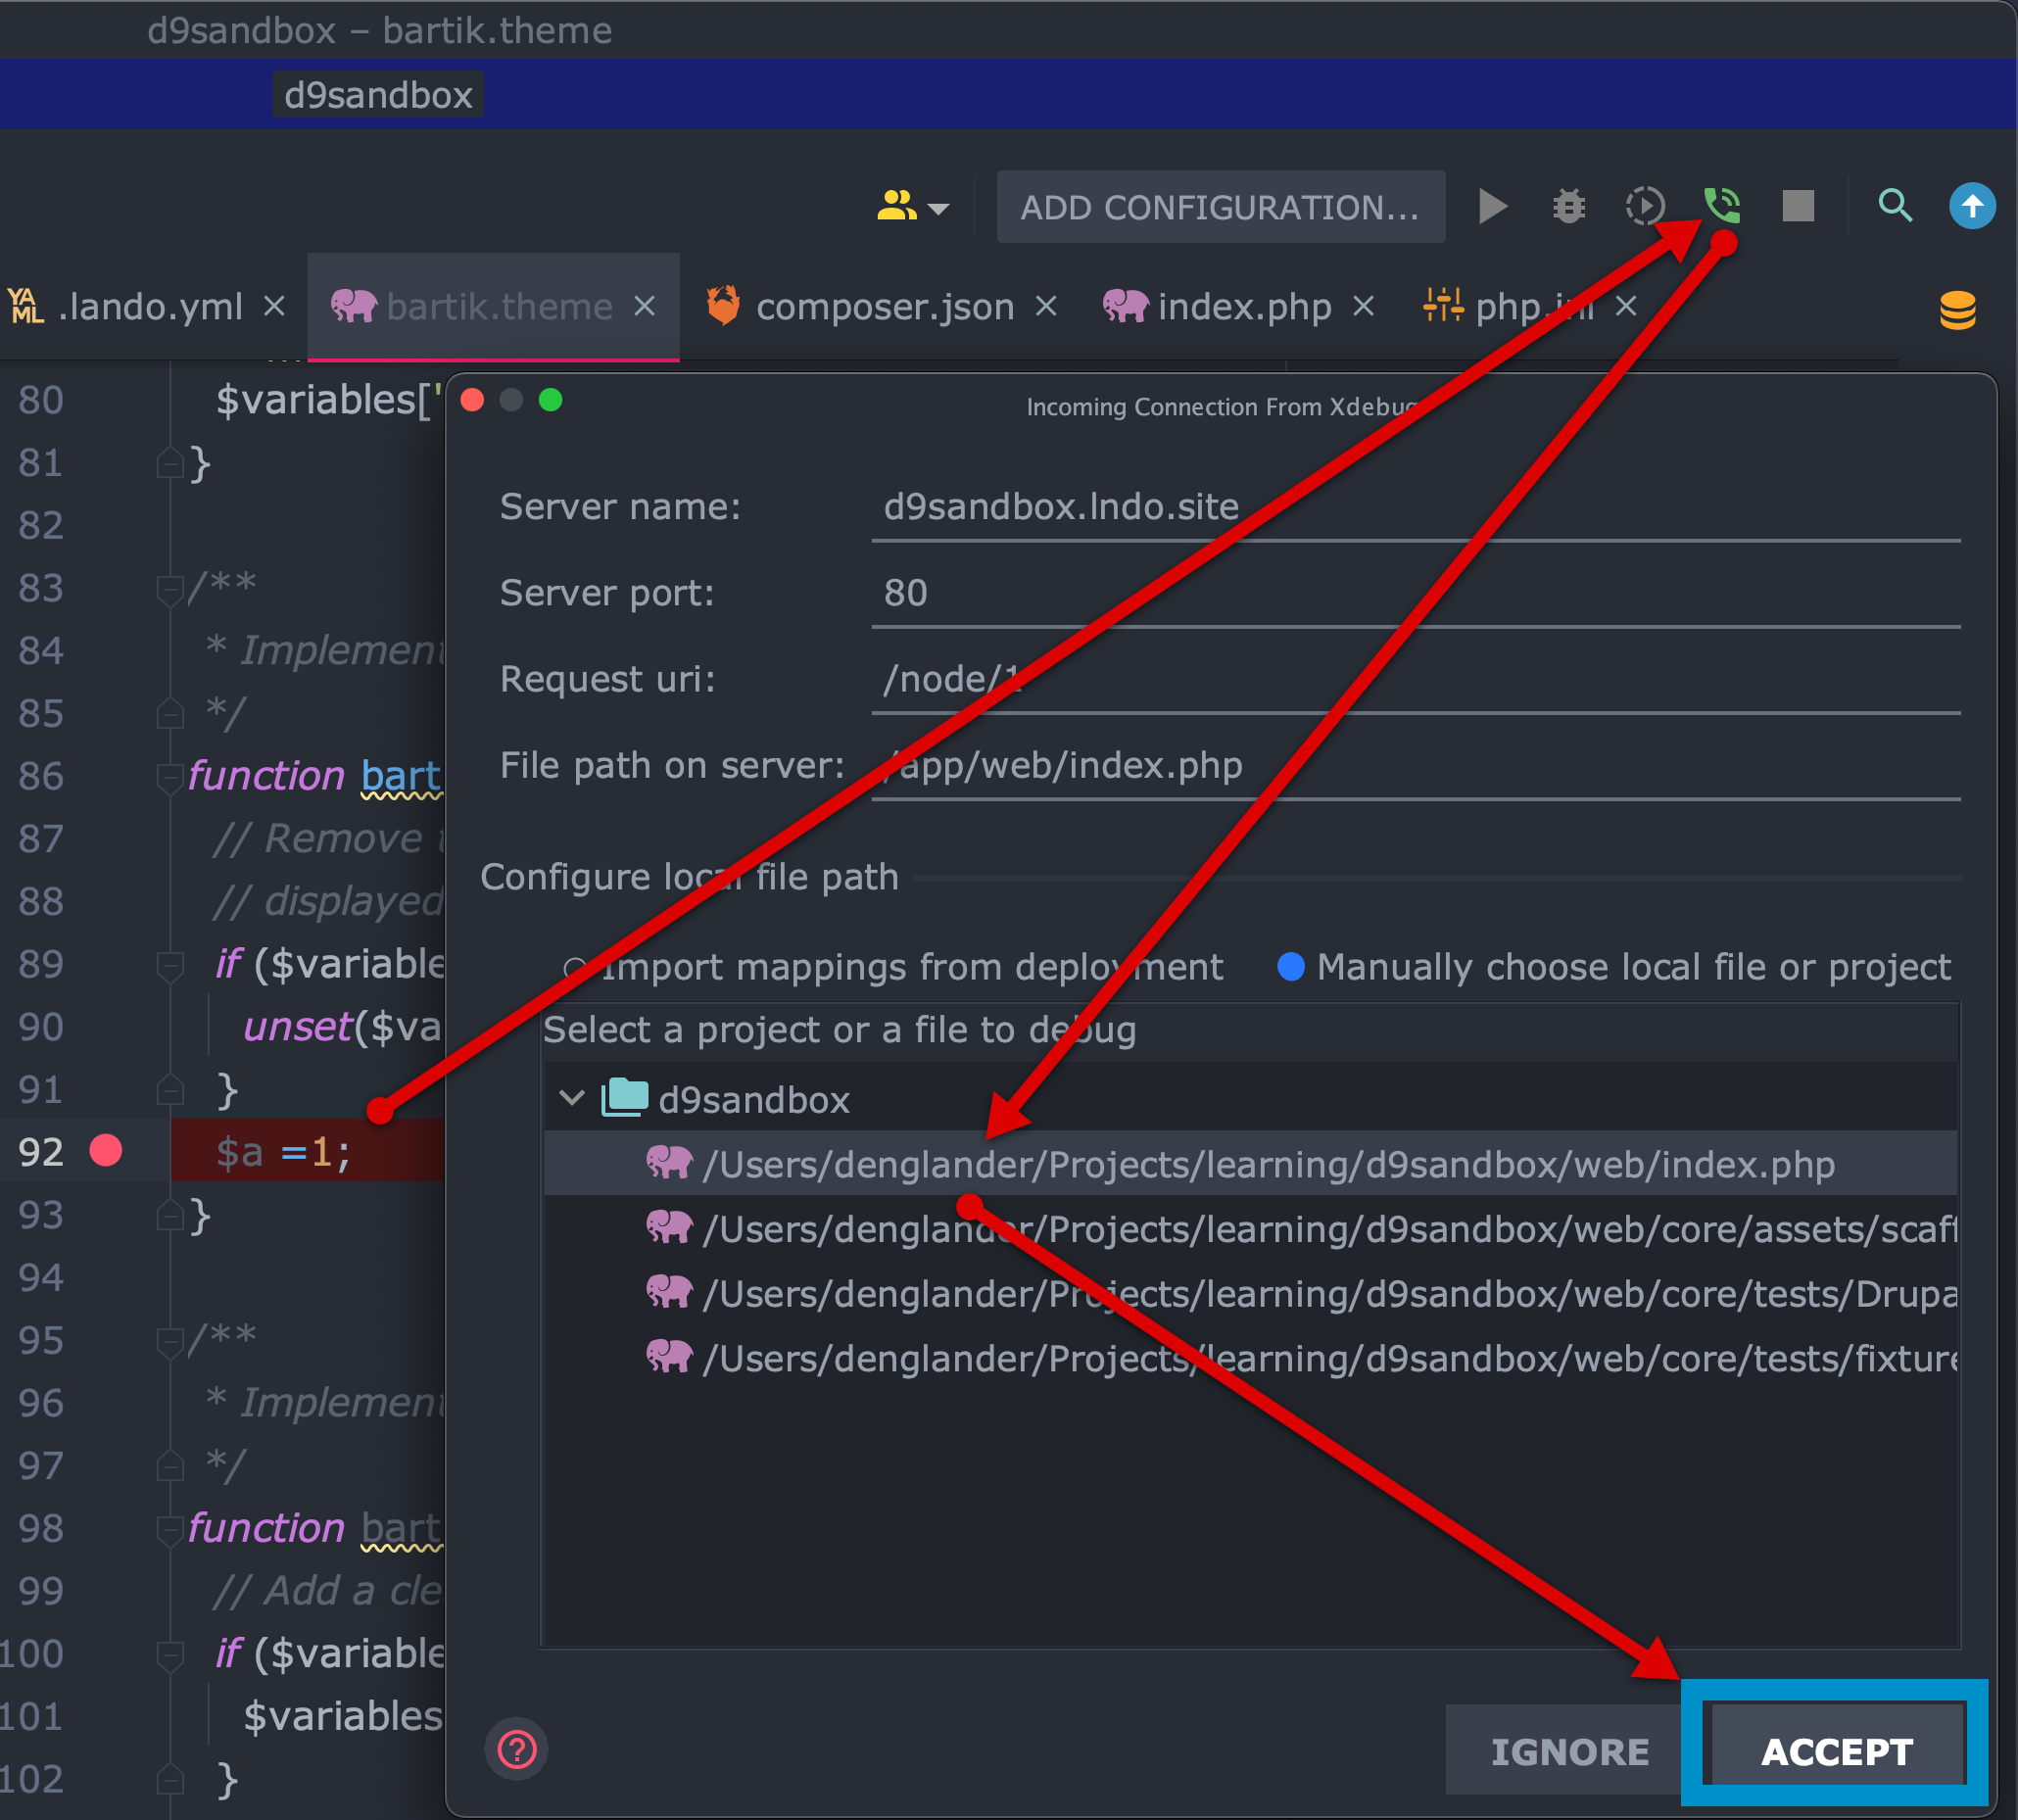Click the Debug bug icon in toolbar
The image size is (2018, 1820).
(1569, 206)
